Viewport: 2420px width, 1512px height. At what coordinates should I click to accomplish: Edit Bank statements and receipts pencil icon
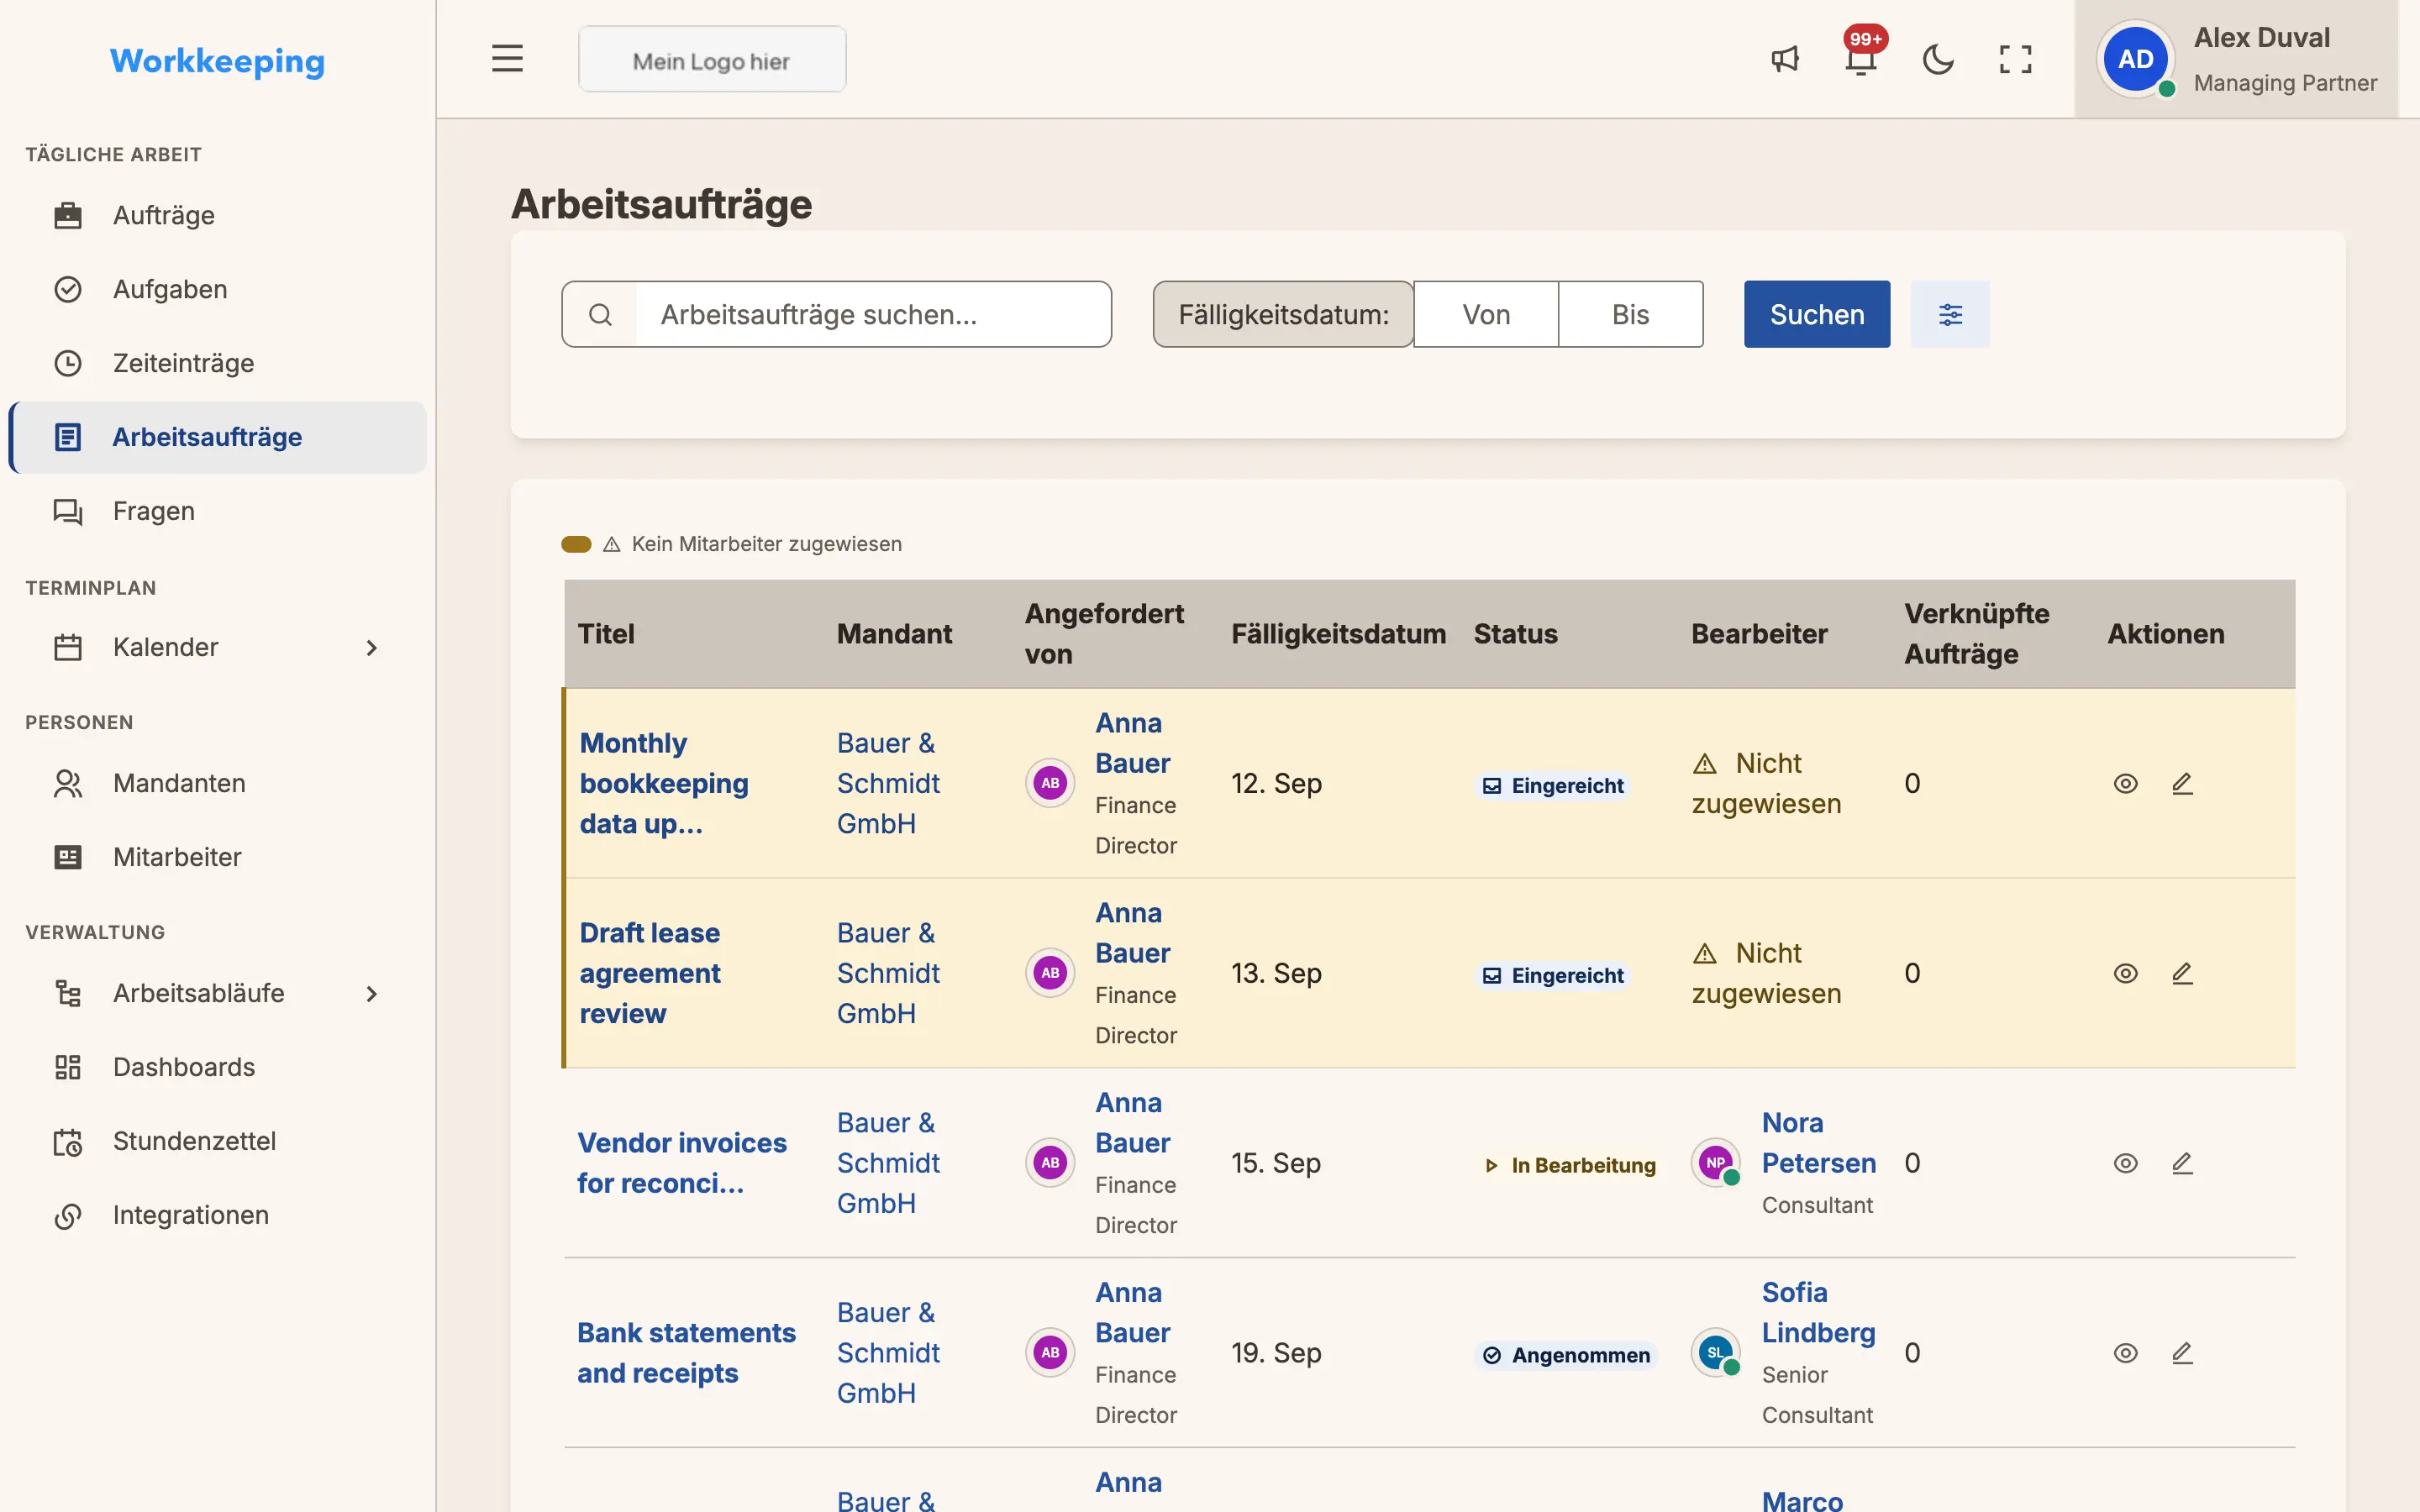pos(2182,1353)
